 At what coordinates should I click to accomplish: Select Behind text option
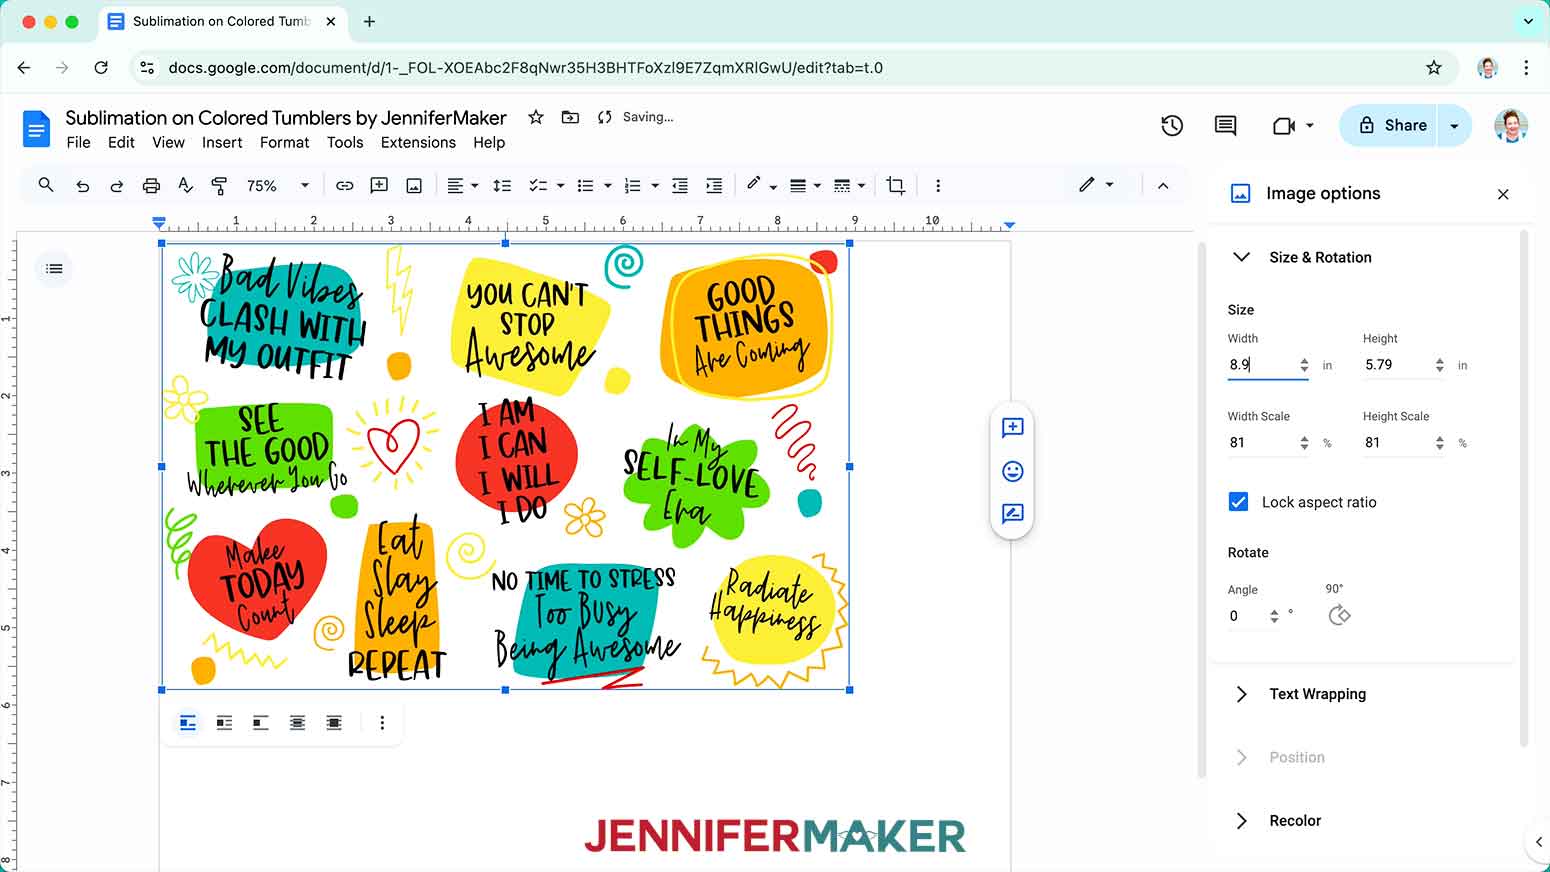tap(297, 722)
